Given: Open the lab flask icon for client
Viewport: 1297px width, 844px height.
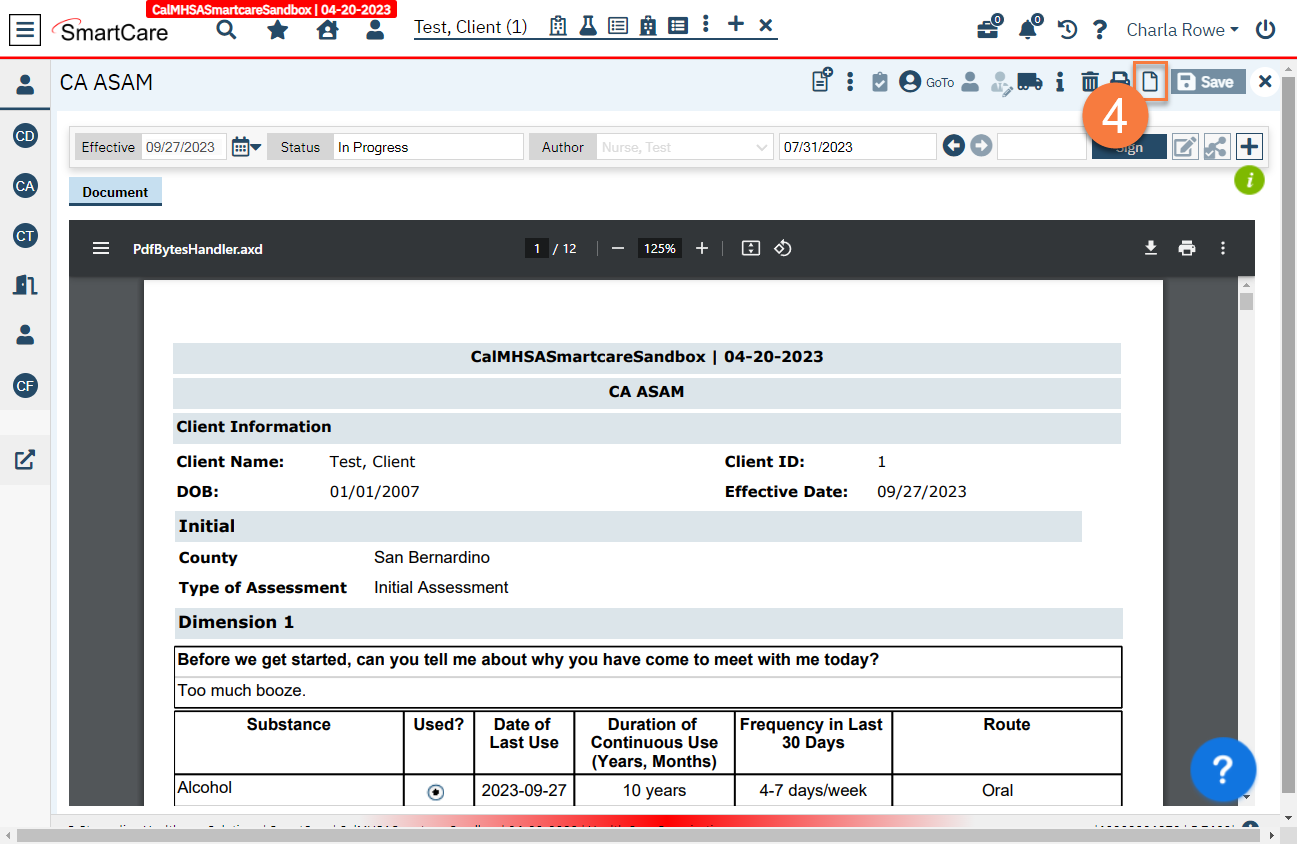Looking at the screenshot, I should point(588,26).
